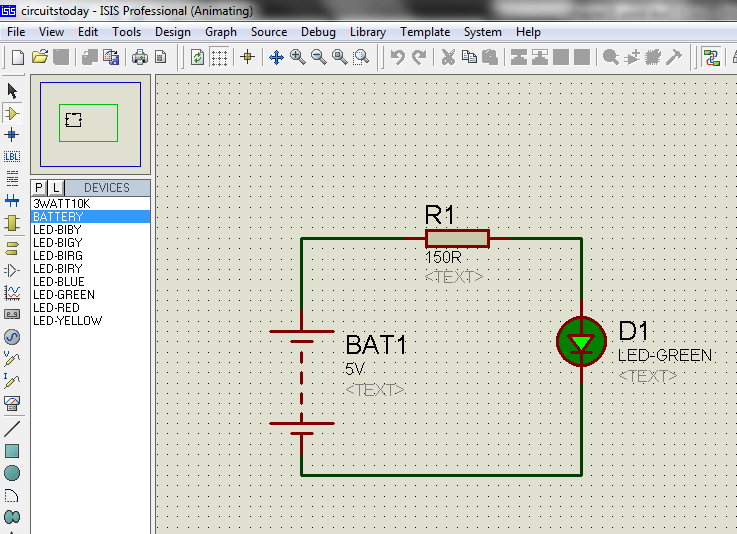Click the Cut scissors icon
Viewport: 737px width, 534px height.
448,57
